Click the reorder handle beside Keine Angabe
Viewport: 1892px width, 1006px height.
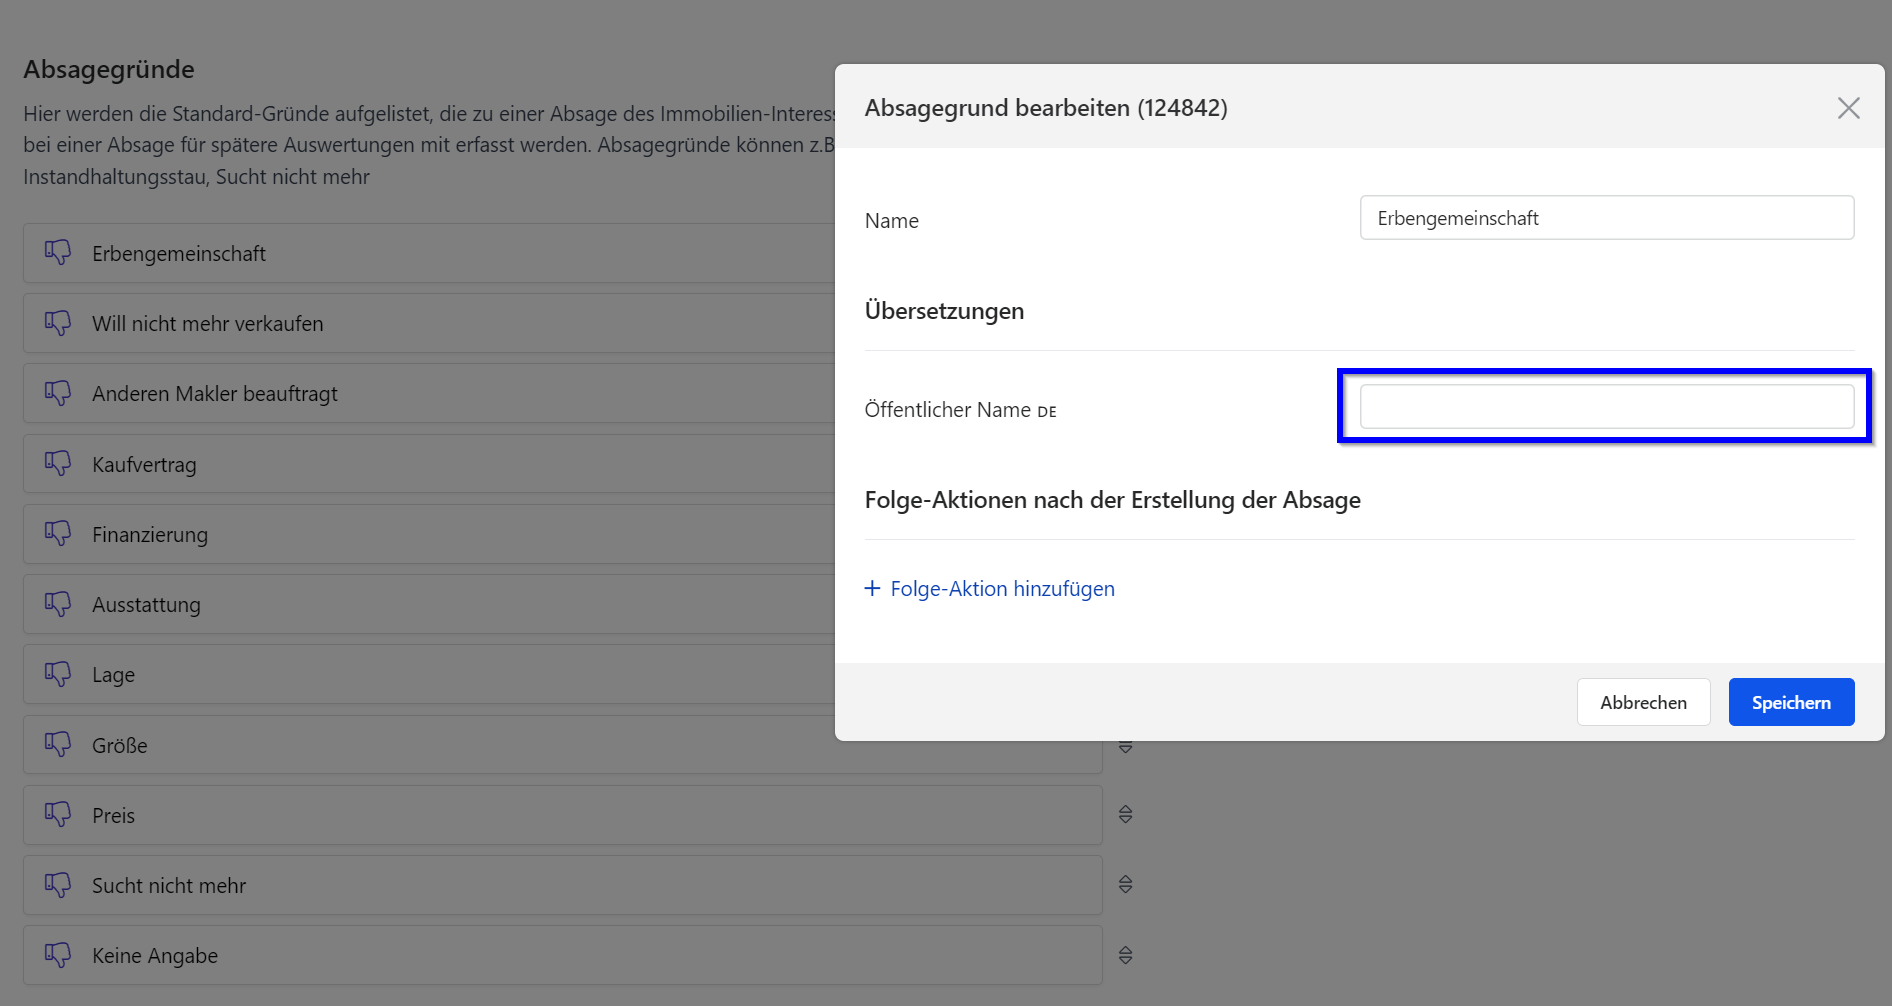coord(1125,955)
